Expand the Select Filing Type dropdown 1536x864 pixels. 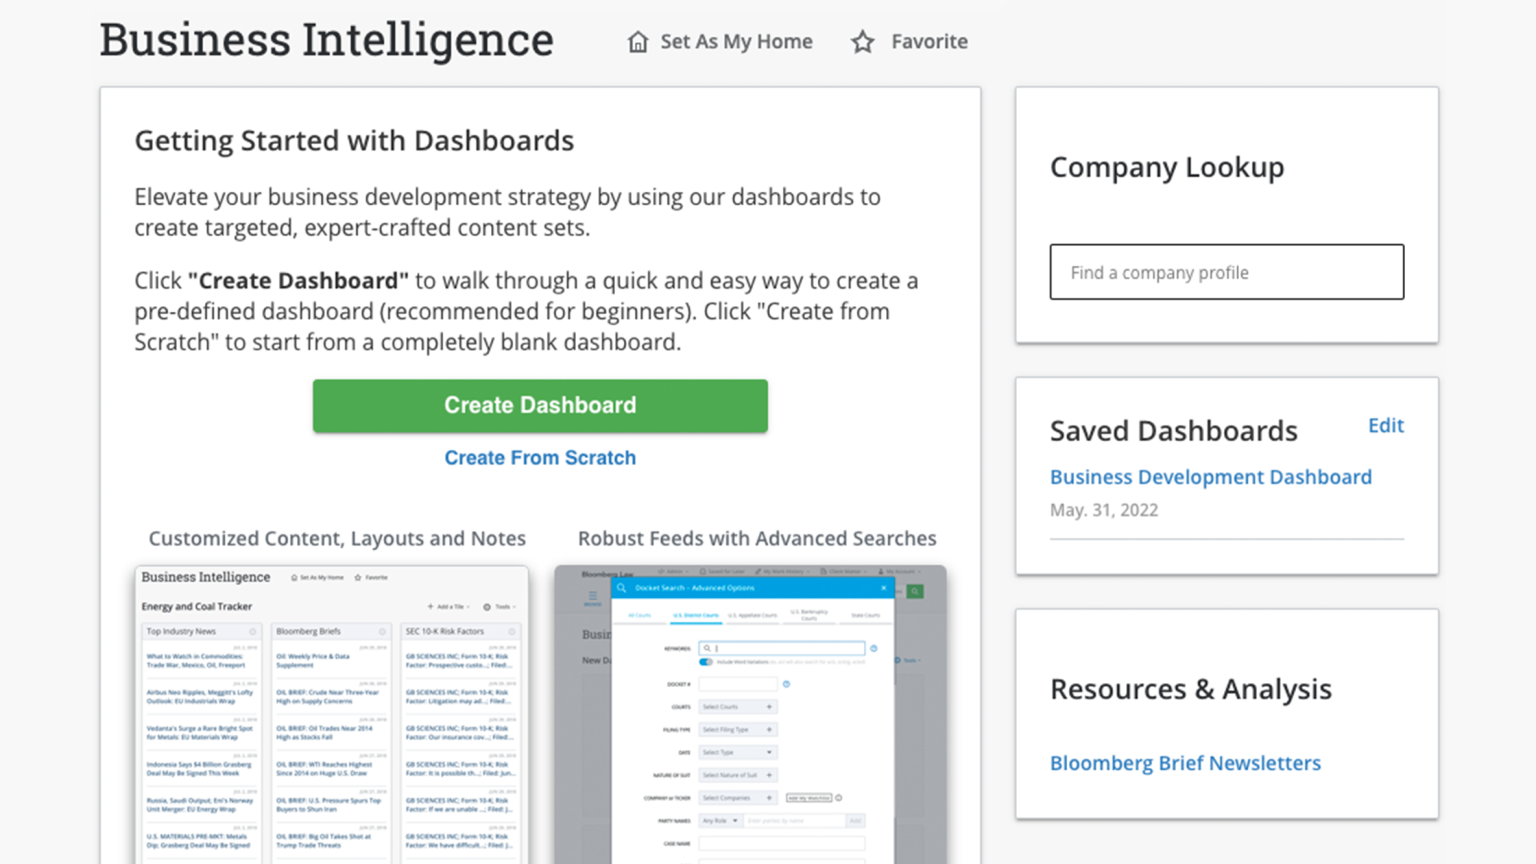[x=738, y=729]
